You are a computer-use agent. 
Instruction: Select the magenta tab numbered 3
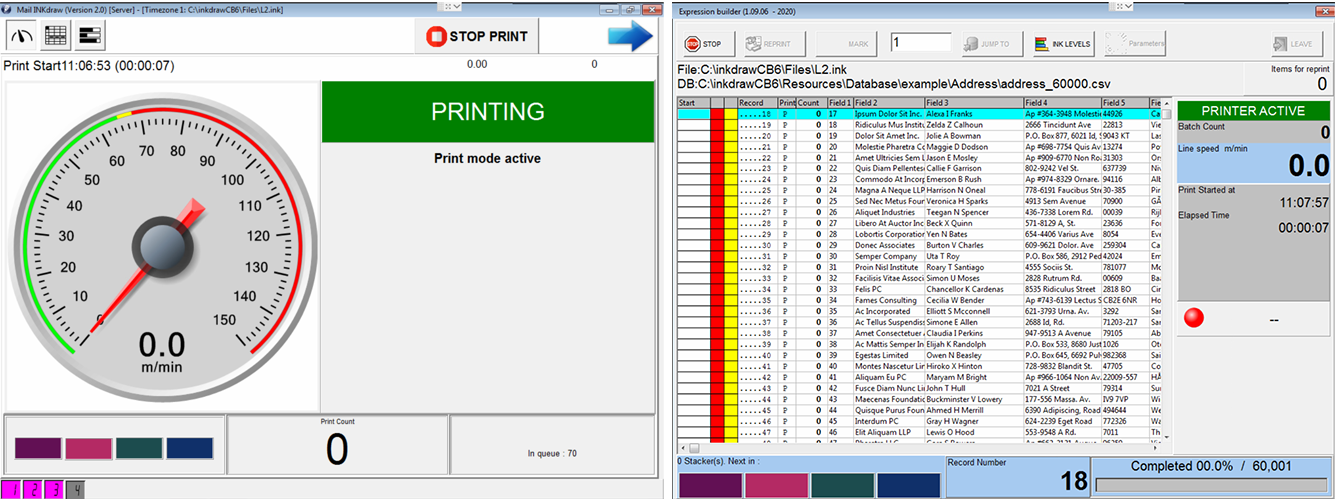coord(54,489)
